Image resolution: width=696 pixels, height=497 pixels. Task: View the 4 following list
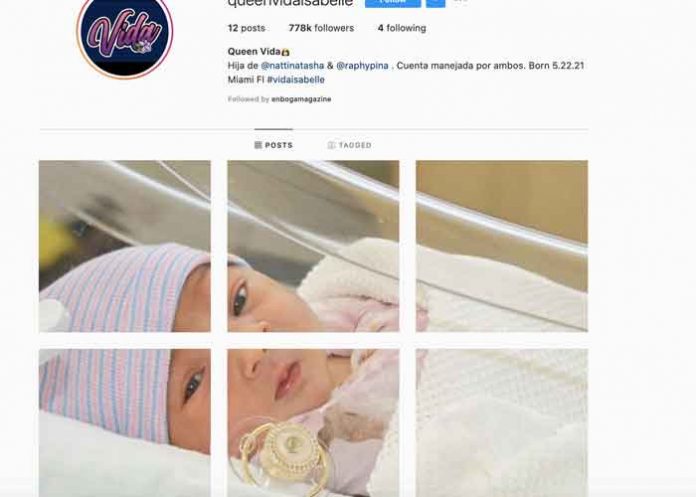(402, 28)
